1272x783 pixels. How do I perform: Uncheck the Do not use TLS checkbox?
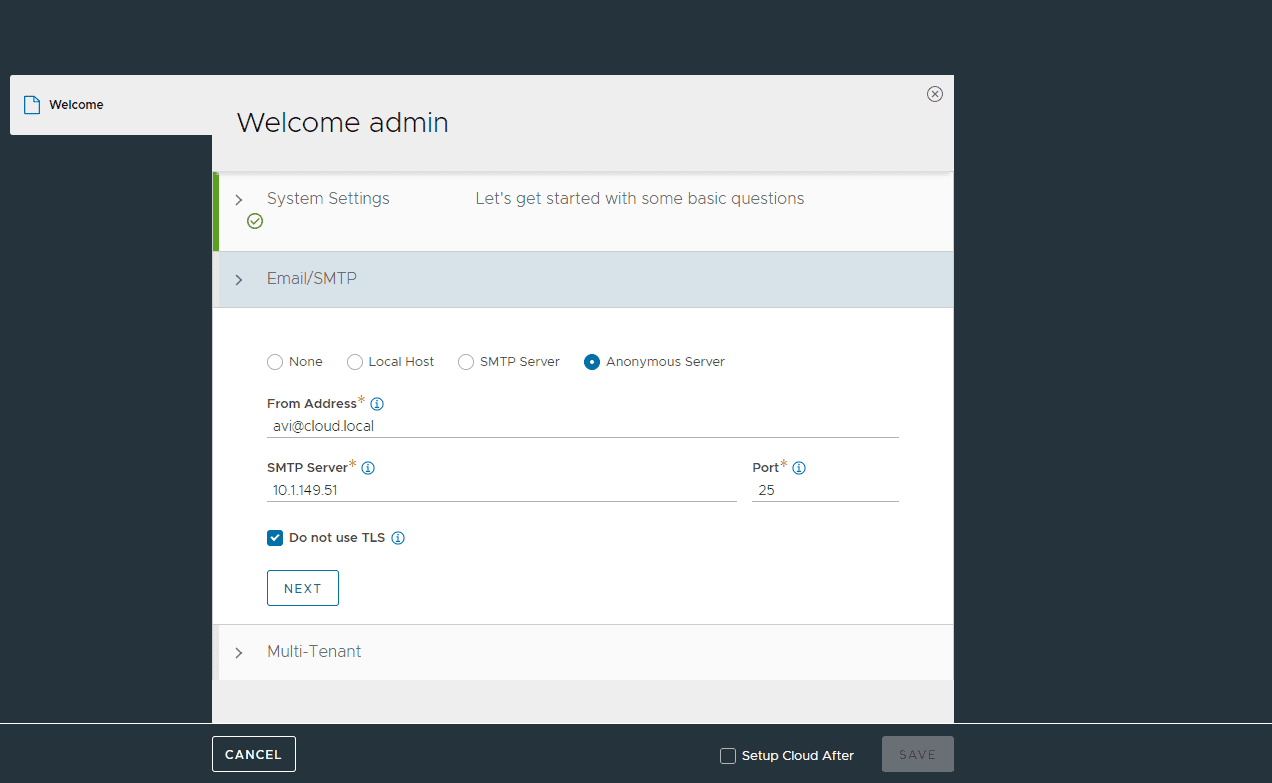coord(275,538)
